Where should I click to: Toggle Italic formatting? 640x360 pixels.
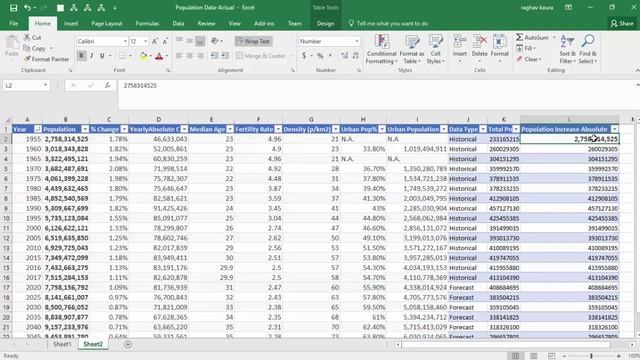point(92,56)
